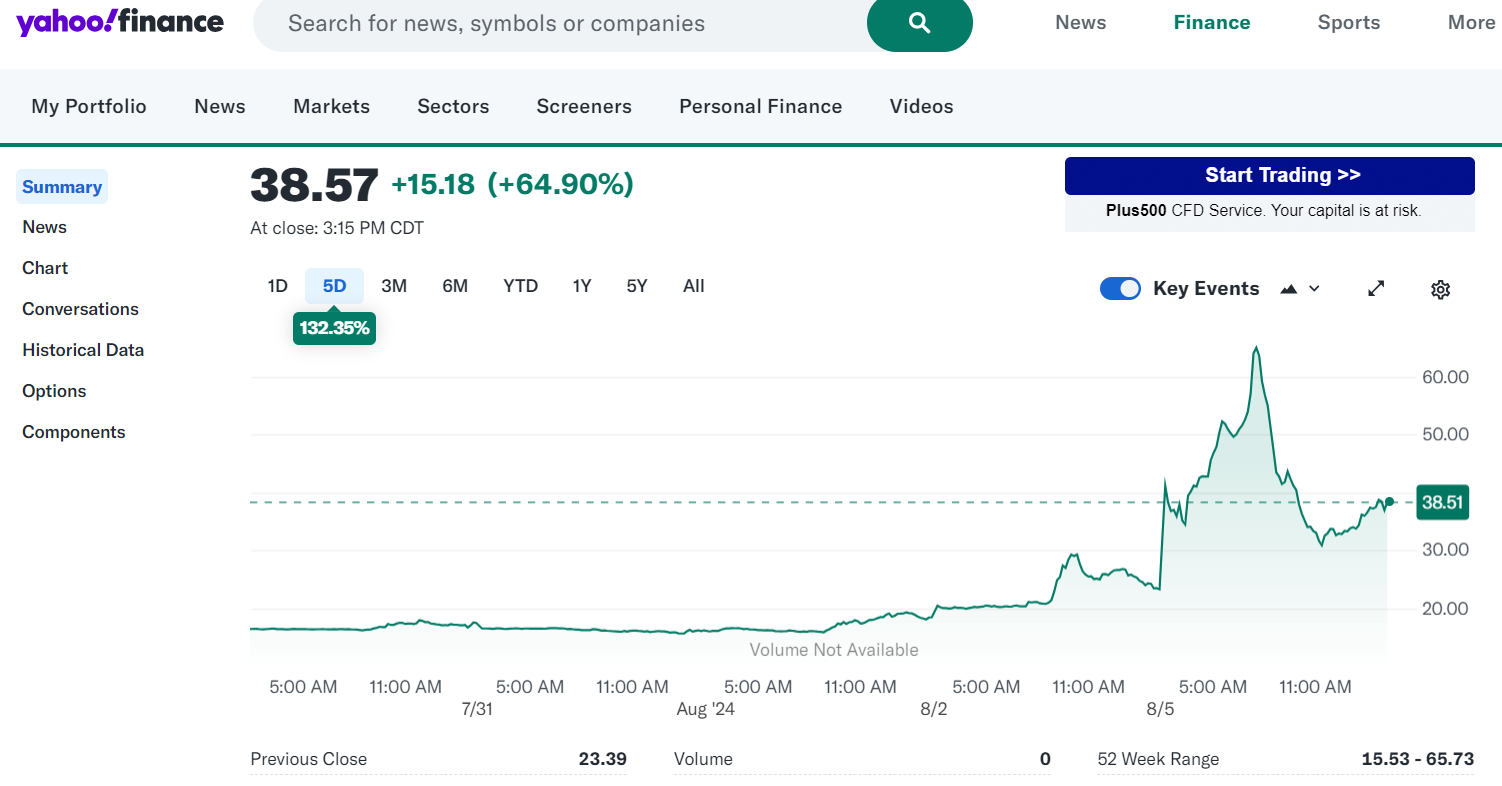
Task: Open Historical Data in sidebar
Action: pyautogui.click(x=83, y=350)
